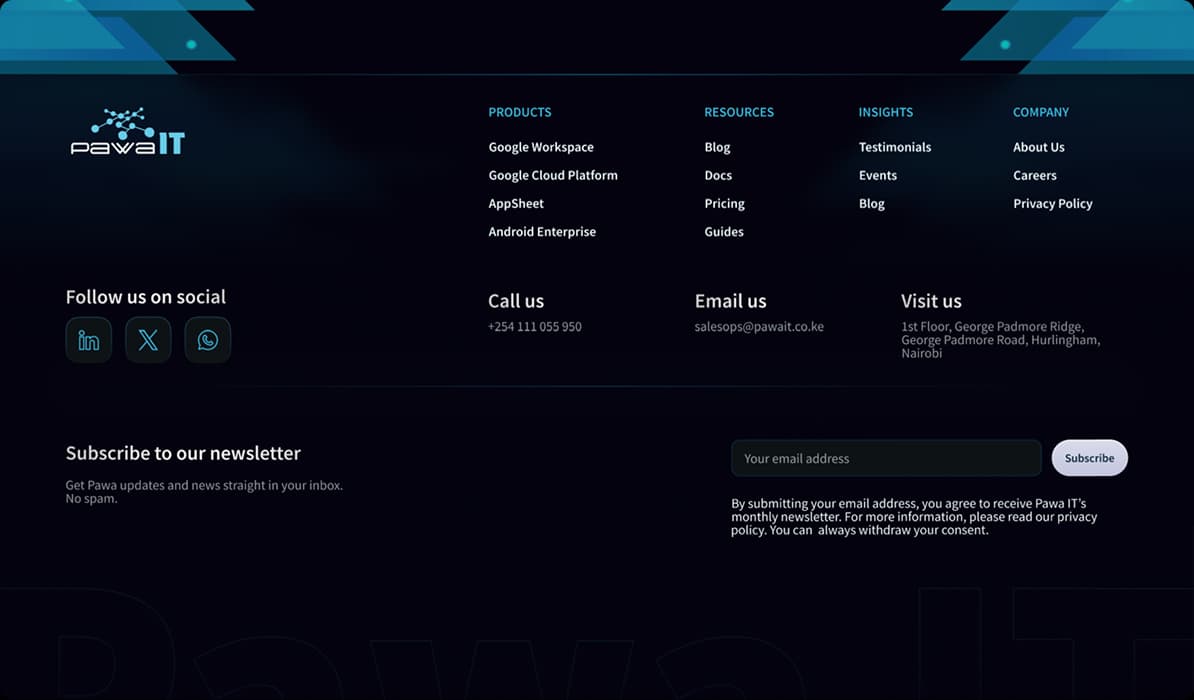Click the Subscribe button
The height and width of the screenshot is (700, 1194).
(x=1089, y=457)
